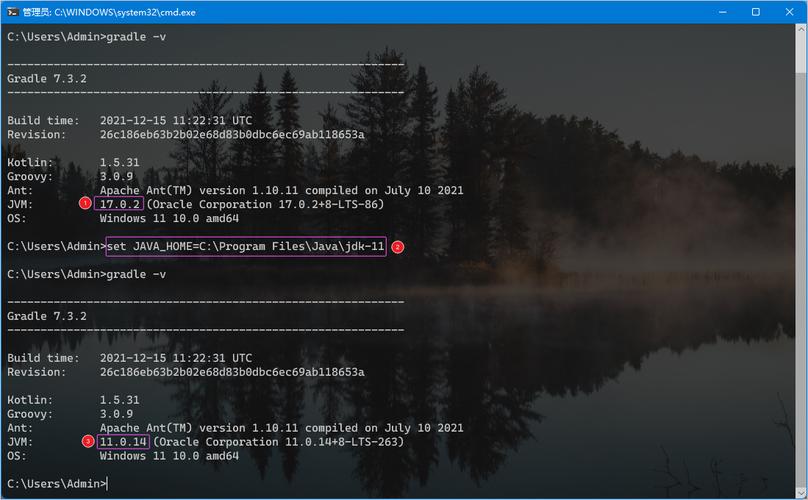Click the scrollbar down arrow
This screenshot has height=500, width=808.
[x=799, y=492]
